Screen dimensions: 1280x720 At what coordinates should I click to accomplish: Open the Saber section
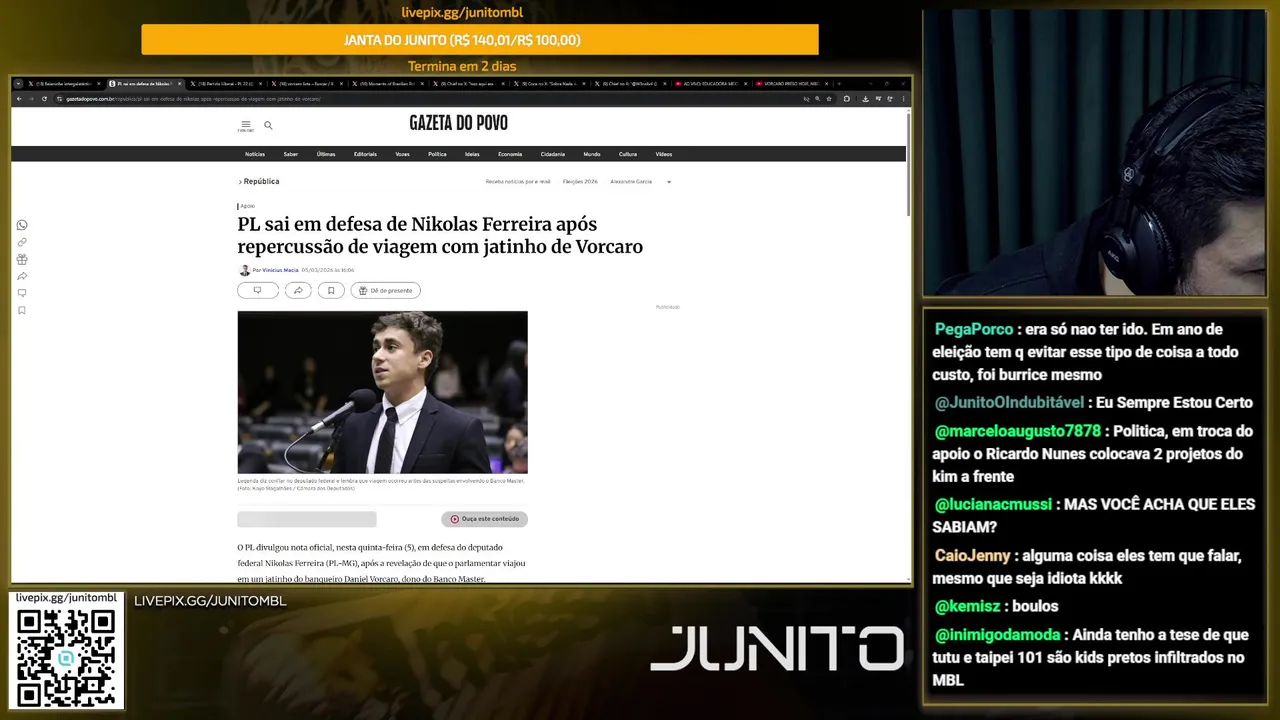(x=291, y=154)
